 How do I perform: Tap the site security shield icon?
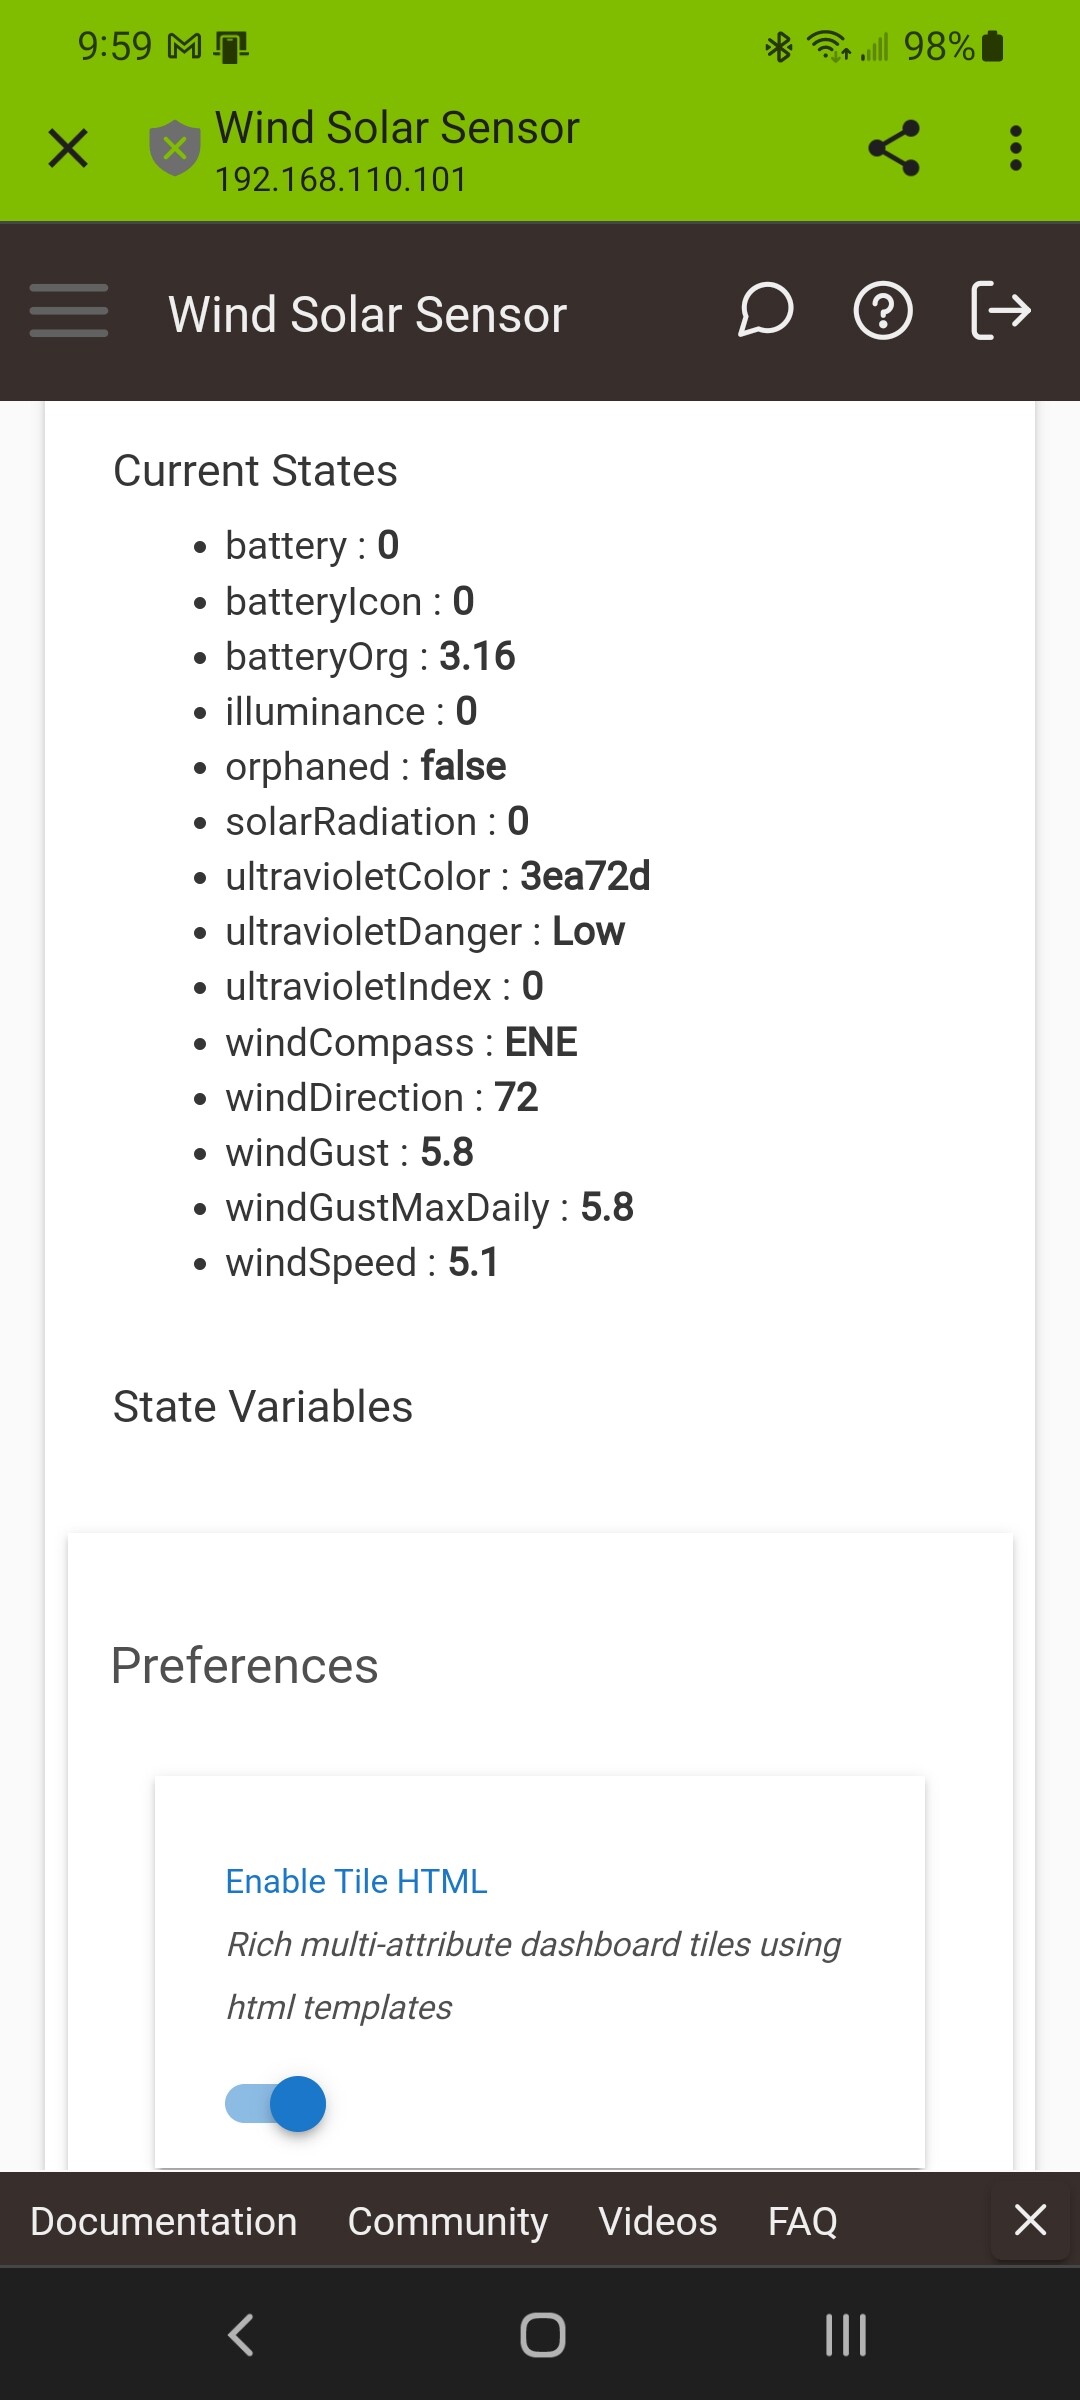pos(175,148)
